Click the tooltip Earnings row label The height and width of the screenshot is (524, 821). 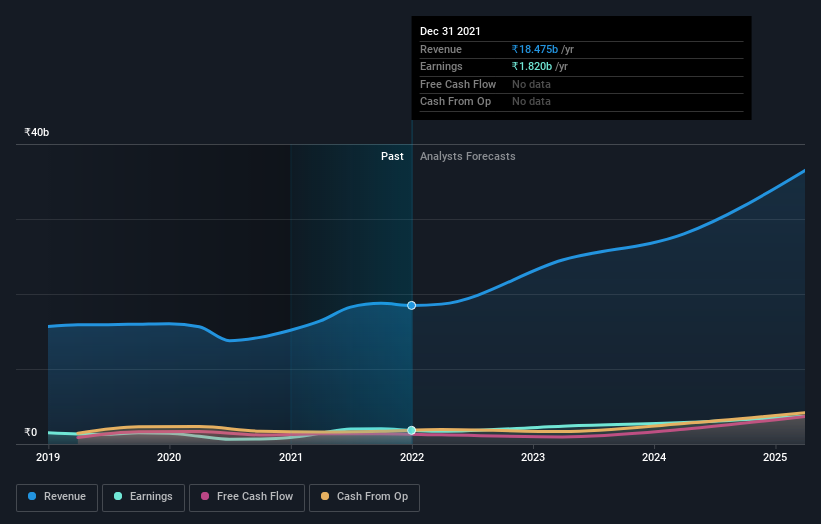tap(441, 66)
